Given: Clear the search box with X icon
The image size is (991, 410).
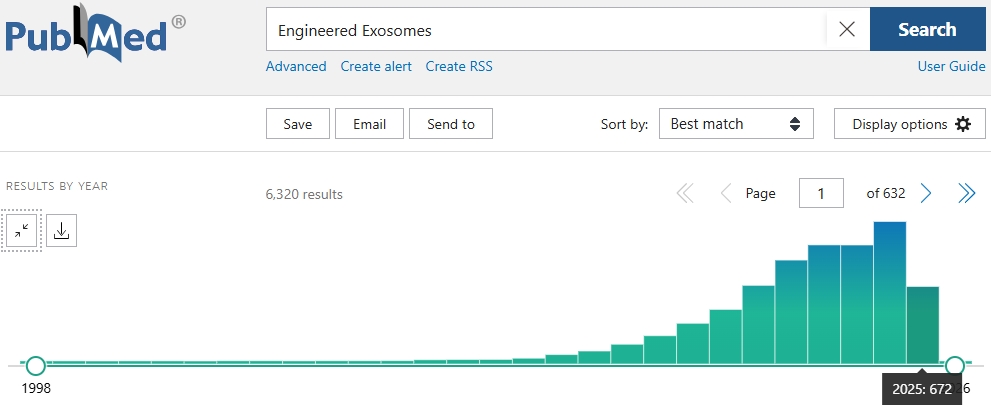Looking at the screenshot, I should [847, 30].
